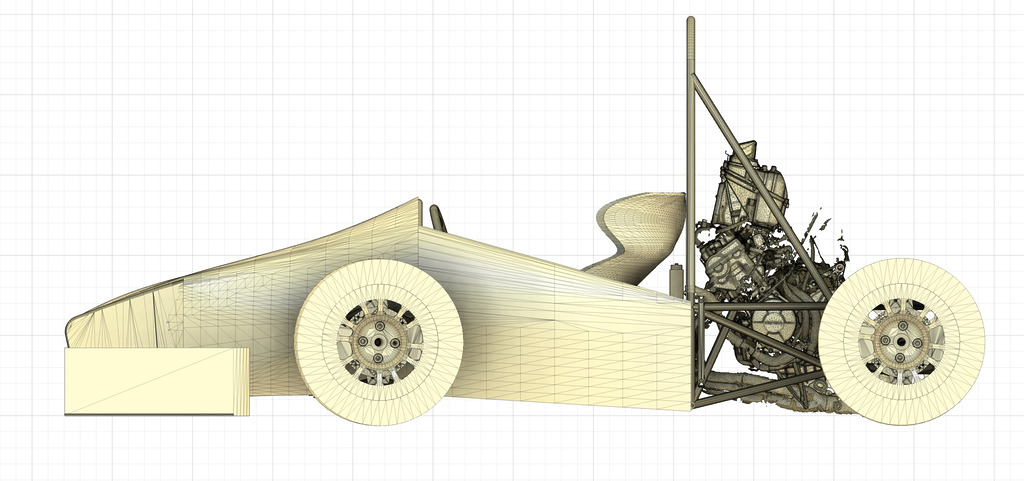Select the exhaust piping under the engine
Viewport: 1024px width, 481px height.
[760, 387]
